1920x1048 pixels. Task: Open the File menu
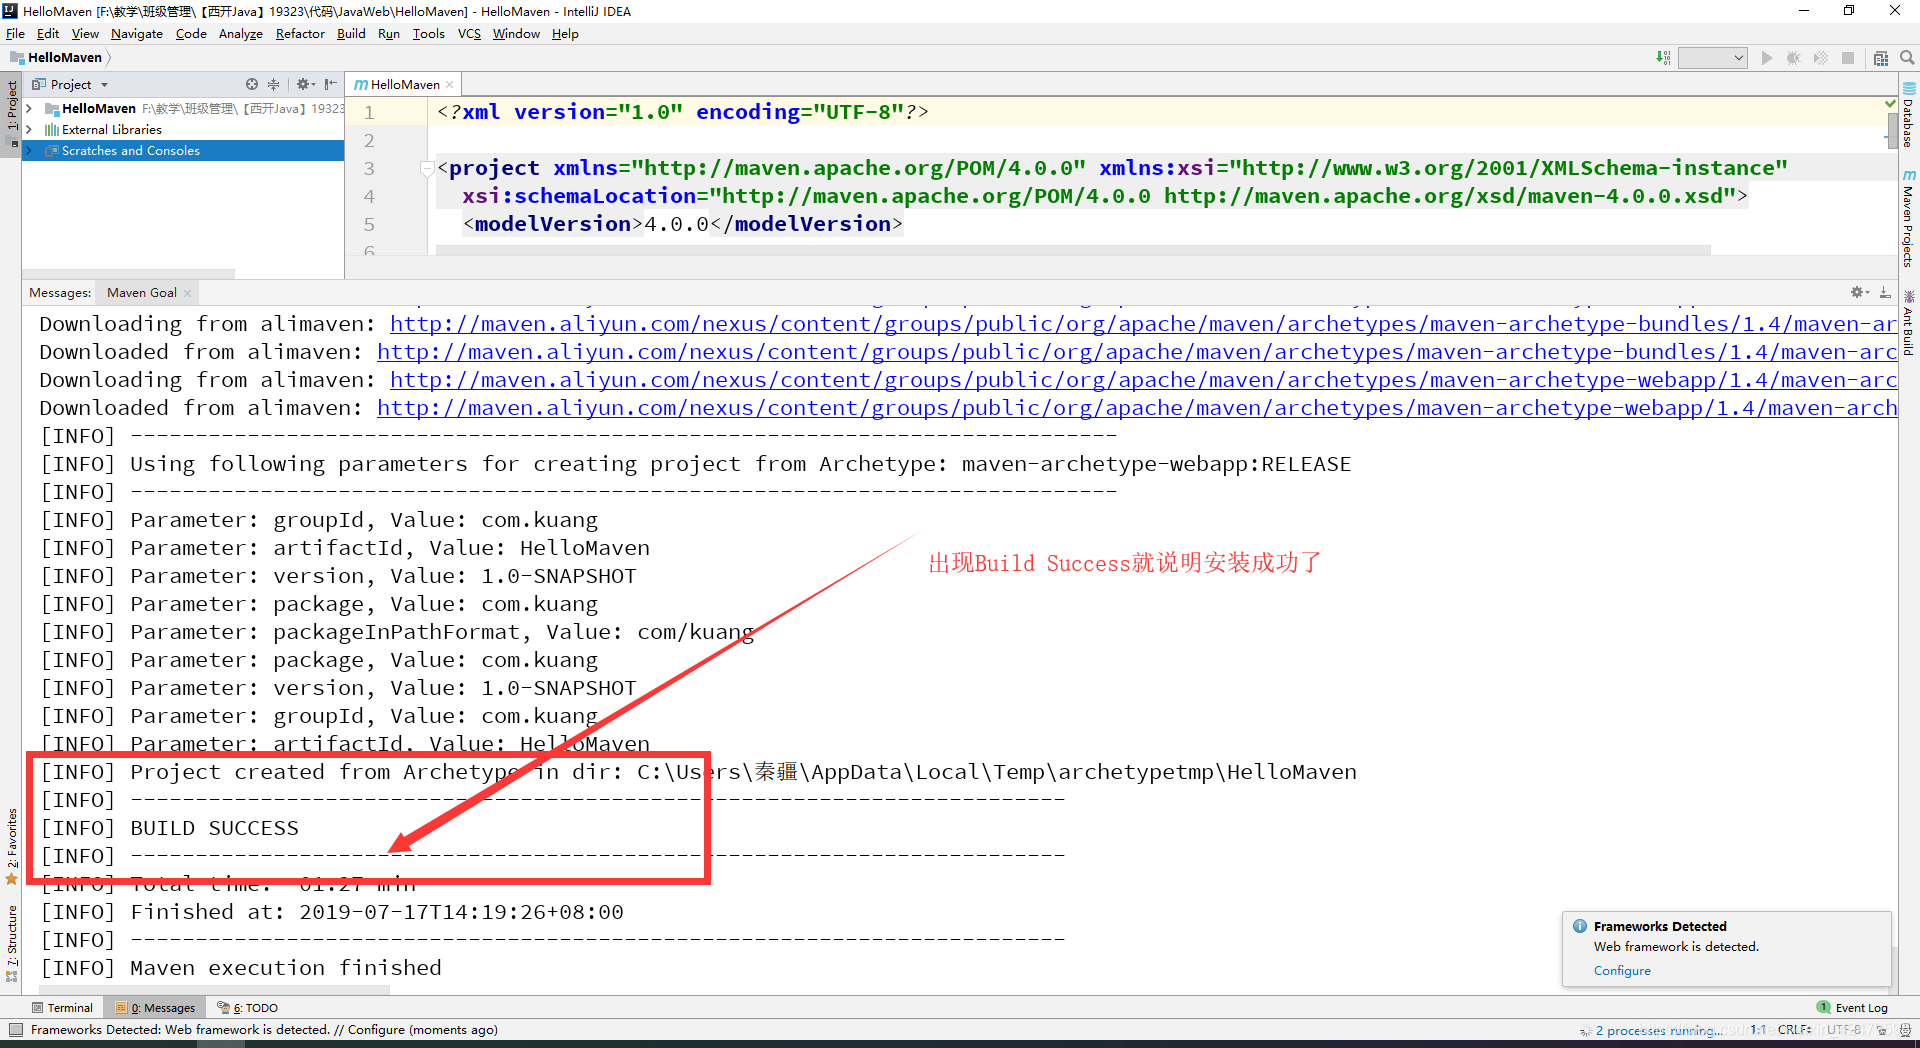(x=15, y=34)
